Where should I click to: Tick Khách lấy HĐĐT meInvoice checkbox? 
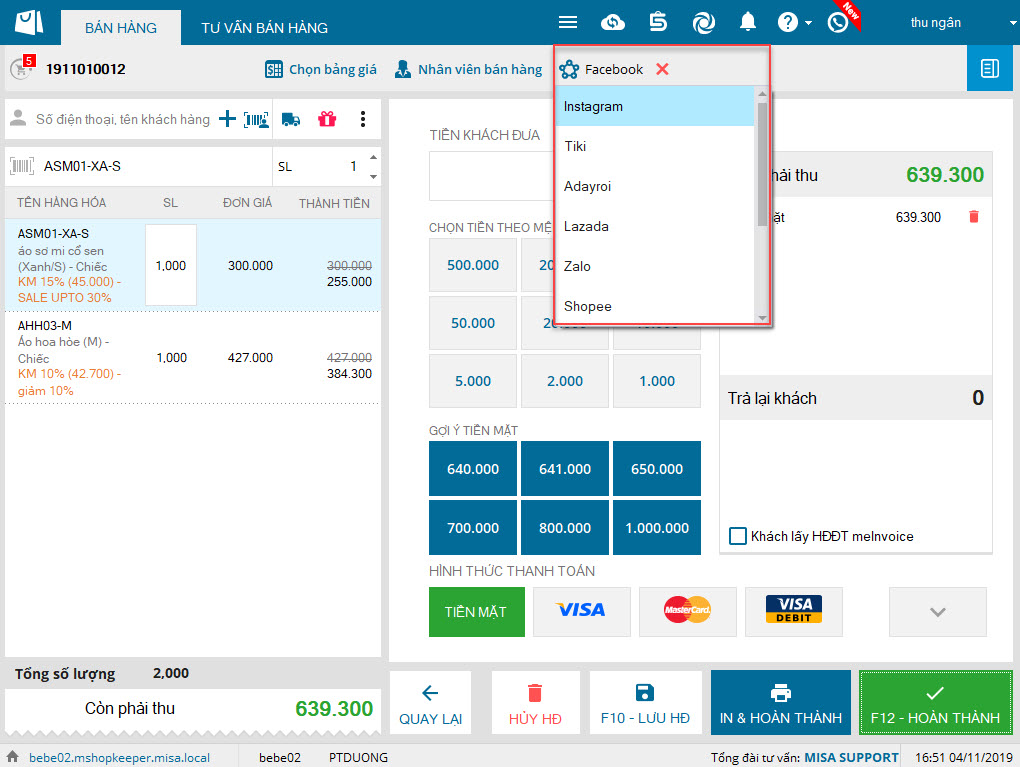738,536
